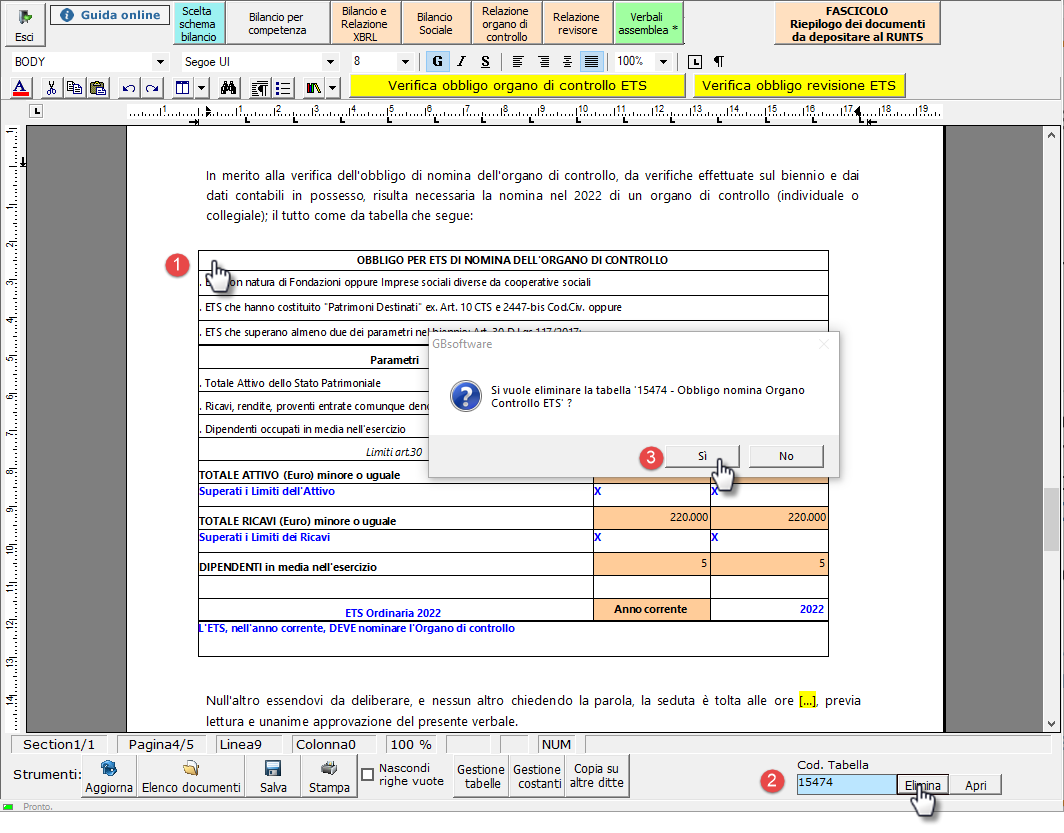1064x833 pixels.
Task: Click the paragraph numbering icon
Action: [x=259, y=88]
